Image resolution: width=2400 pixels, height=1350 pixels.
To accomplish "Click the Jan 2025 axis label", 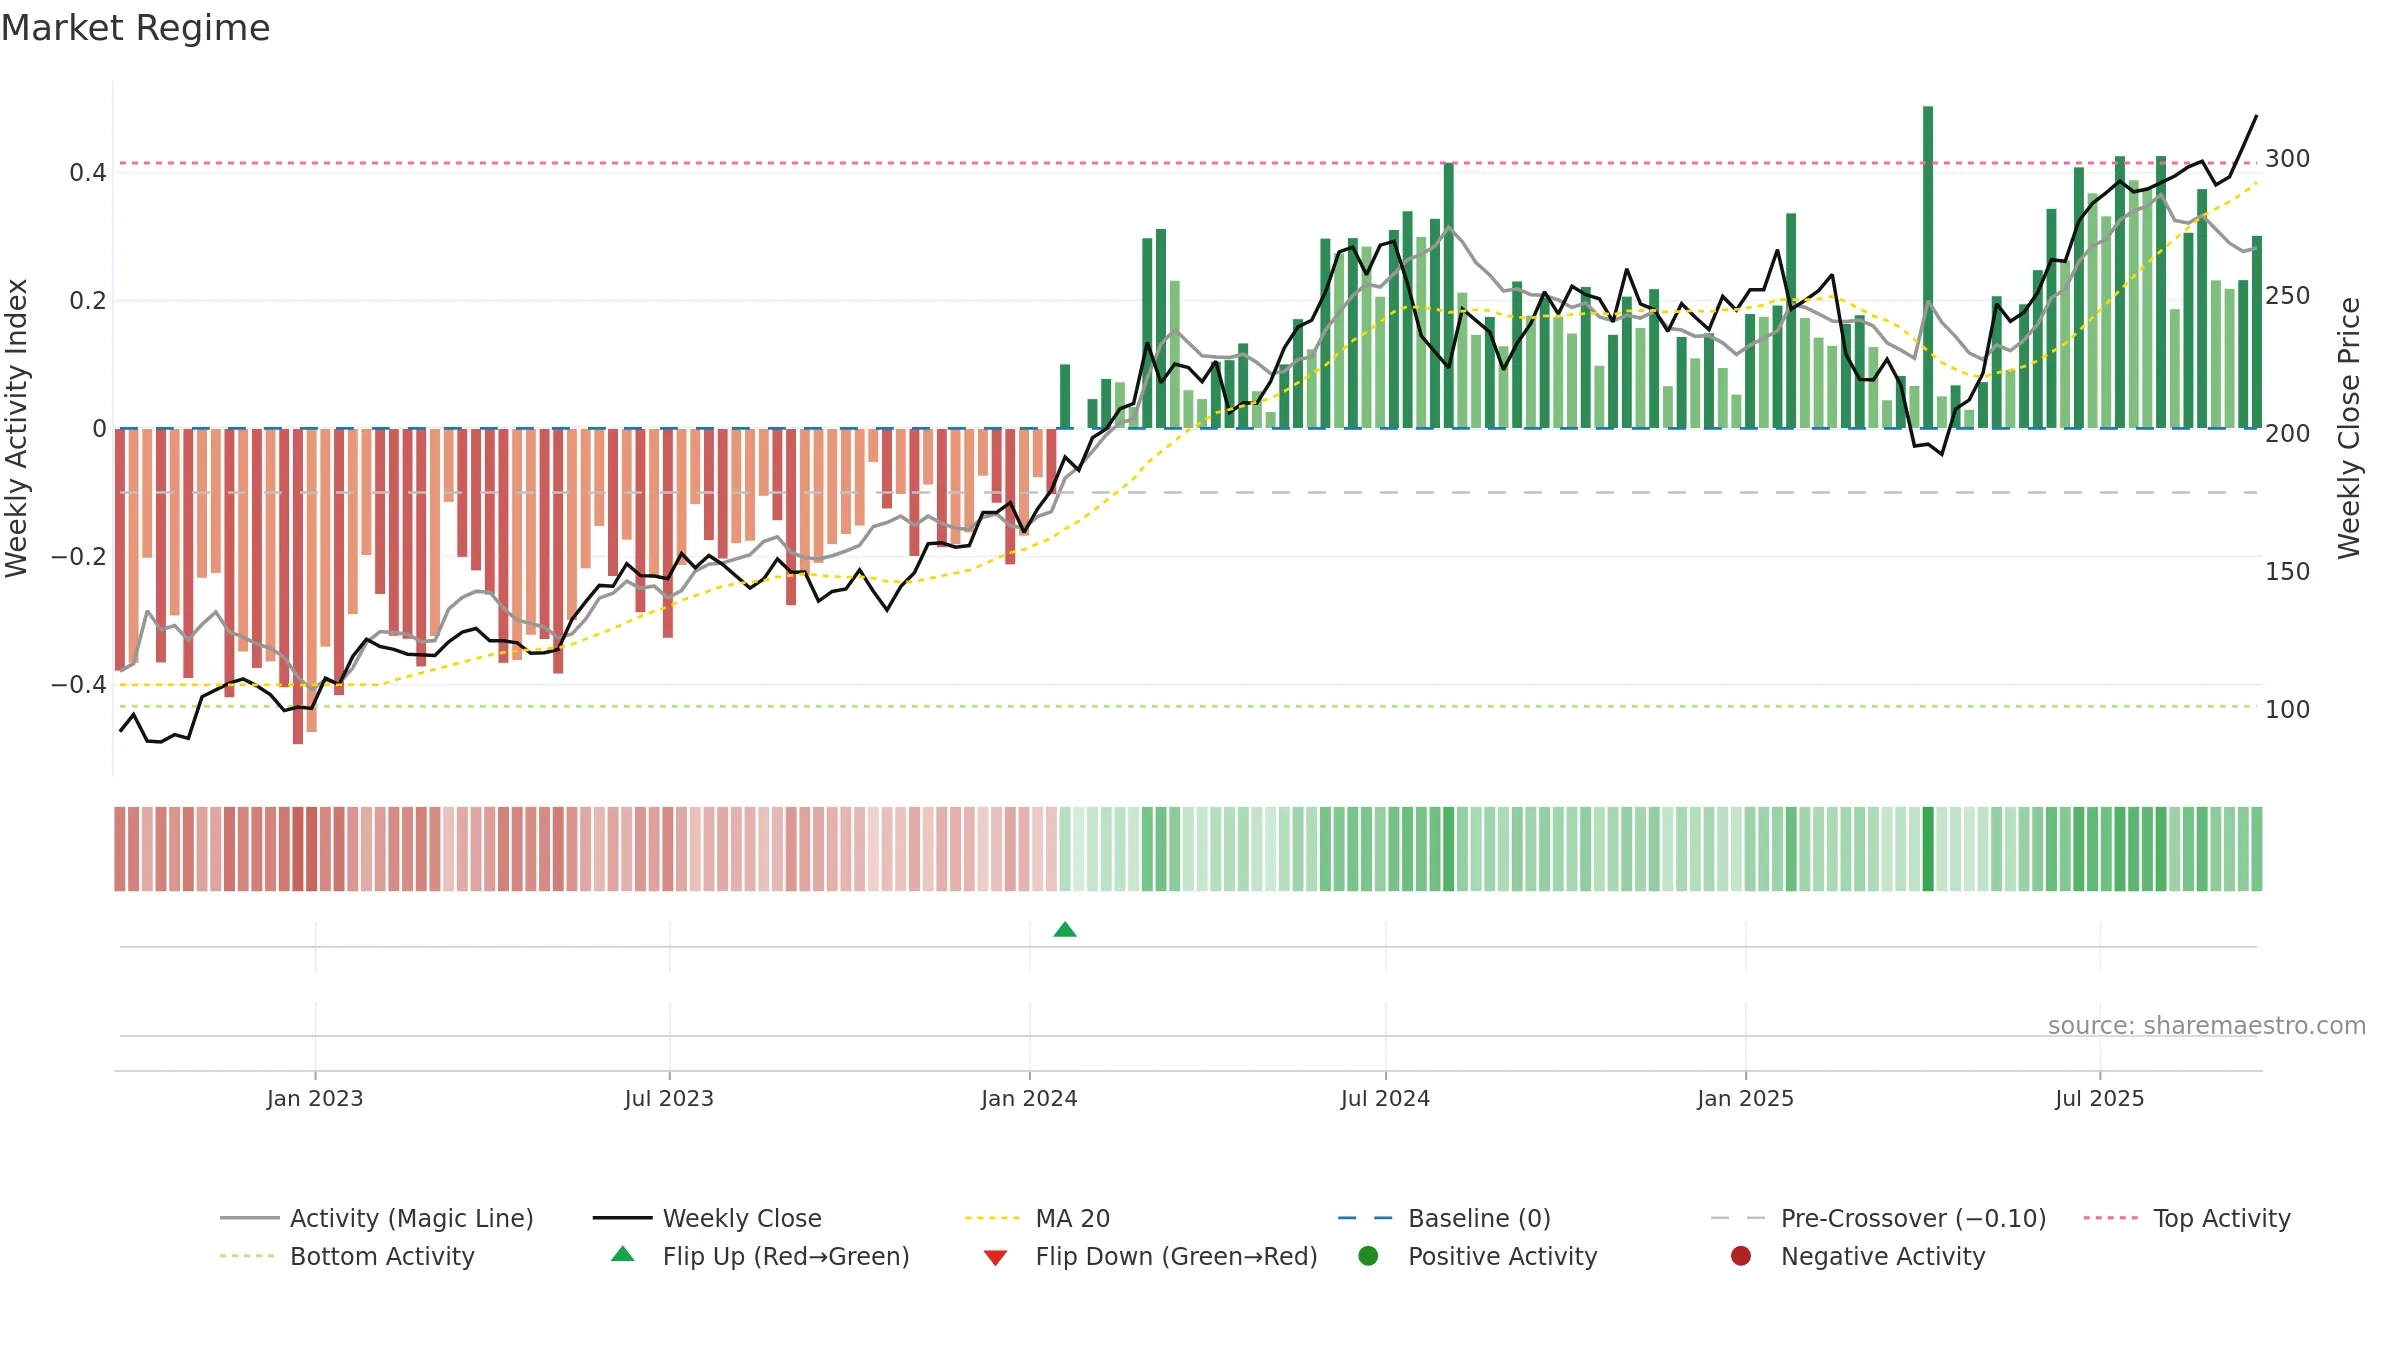I will [x=1745, y=1098].
